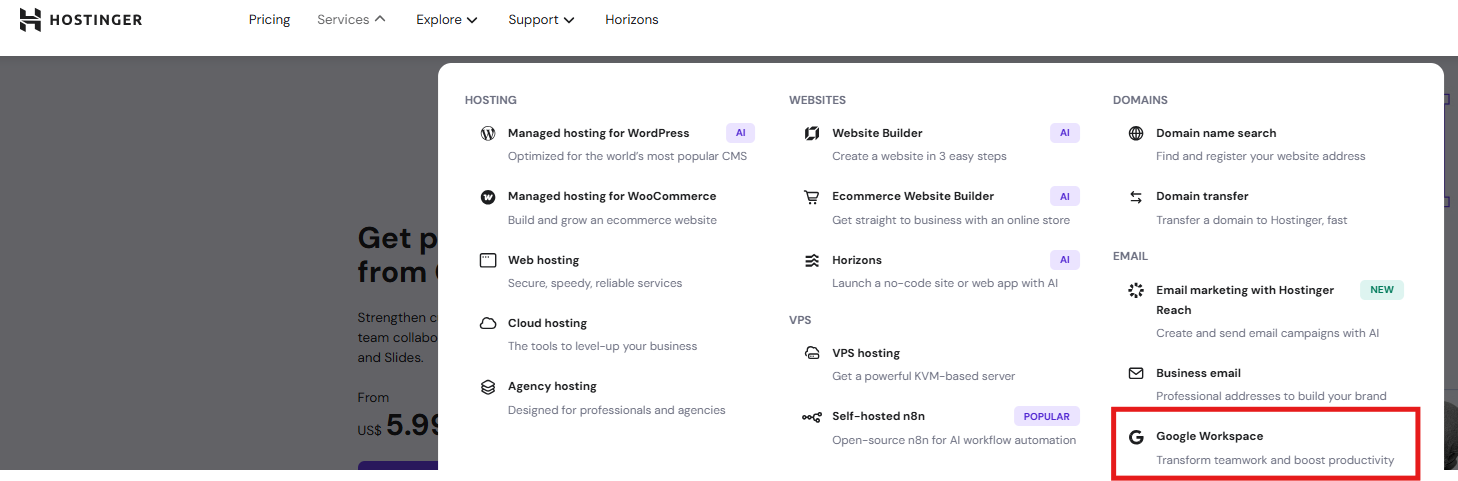The height and width of the screenshot is (481, 1458).
Task: Click the Domain transfer arrows icon
Action: pyautogui.click(x=1136, y=197)
